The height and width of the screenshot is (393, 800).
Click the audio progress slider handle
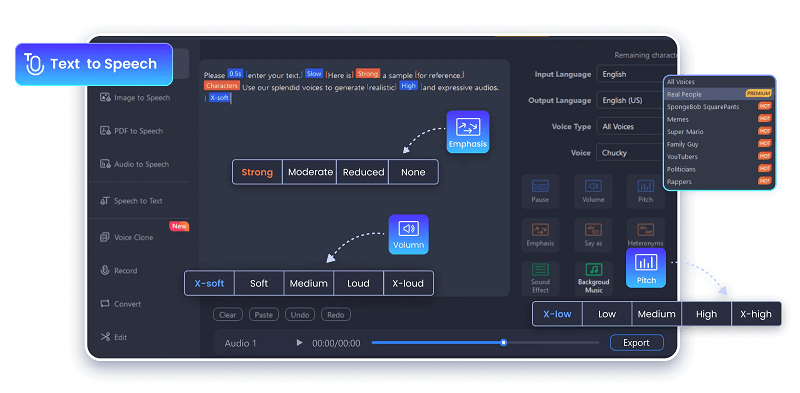[x=504, y=342]
